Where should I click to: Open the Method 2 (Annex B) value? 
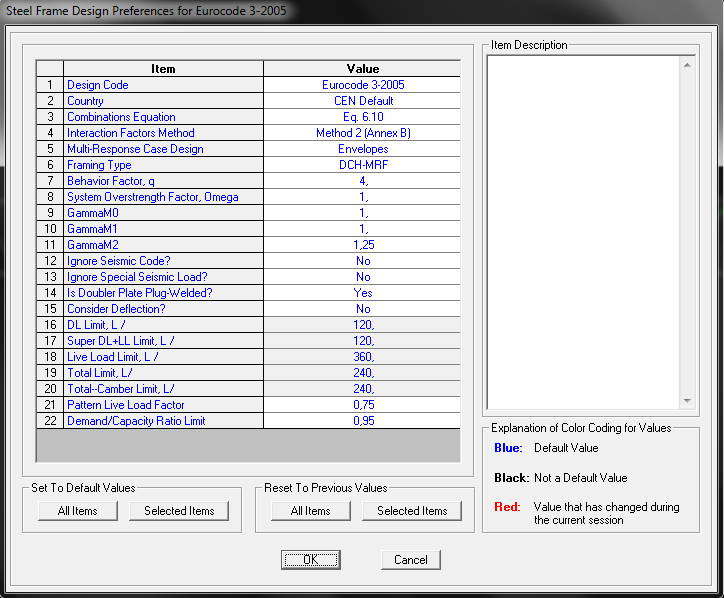coord(362,133)
